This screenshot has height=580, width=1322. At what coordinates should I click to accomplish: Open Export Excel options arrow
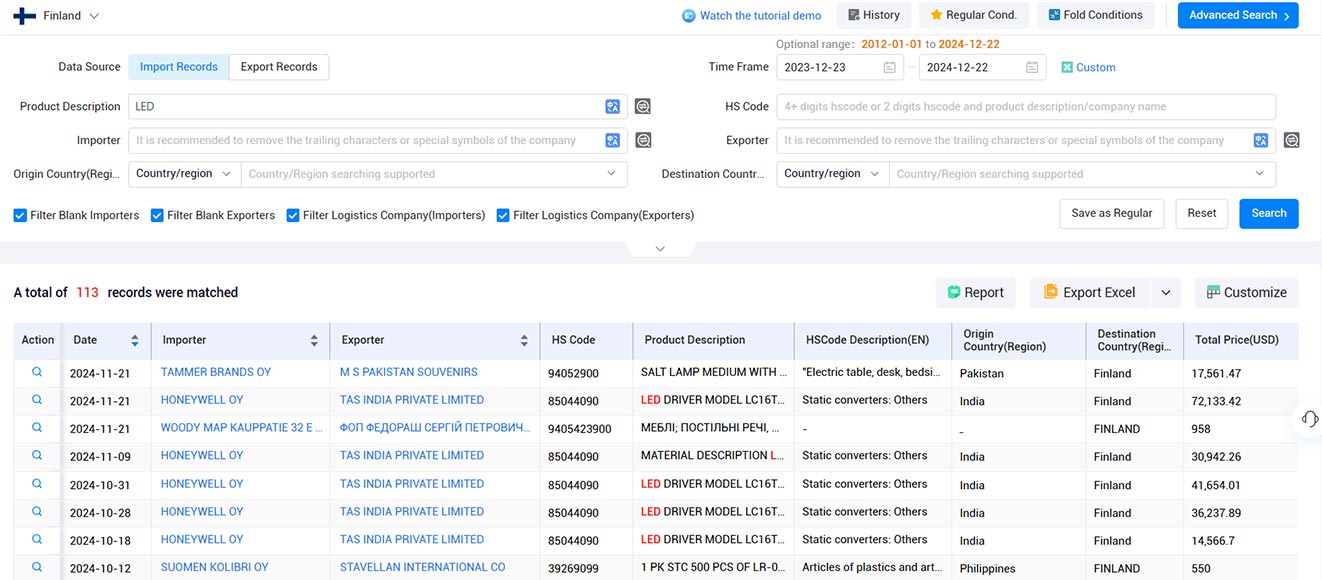pos(1165,293)
